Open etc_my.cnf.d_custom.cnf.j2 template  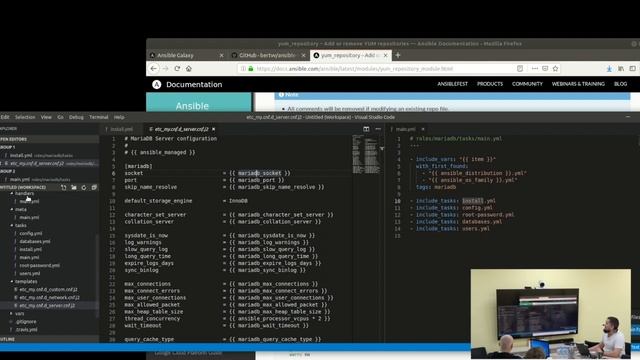pyautogui.click(x=48, y=289)
